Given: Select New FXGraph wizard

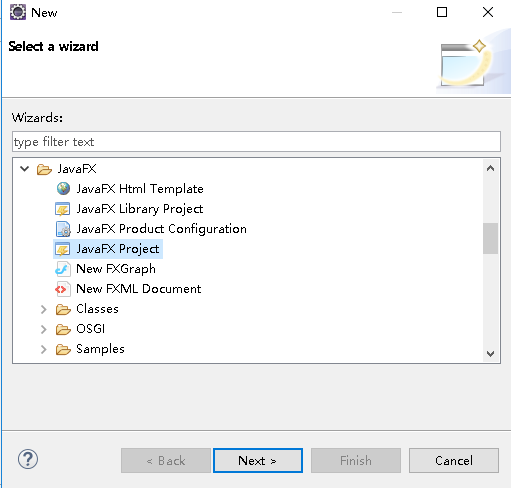Looking at the screenshot, I should (x=116, y=269).
